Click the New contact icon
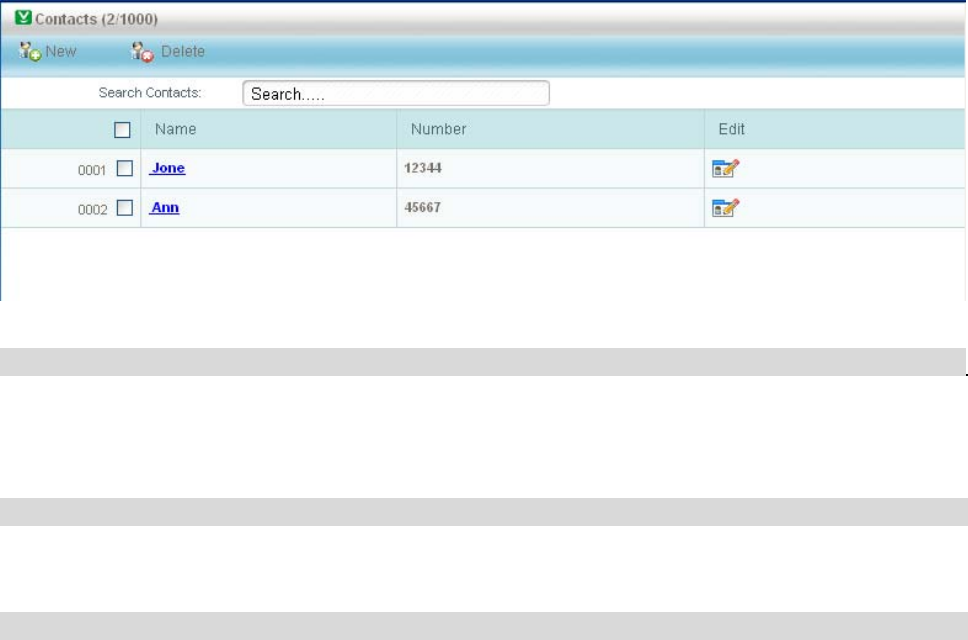968x640 pixels. click(x=30, y=51)
